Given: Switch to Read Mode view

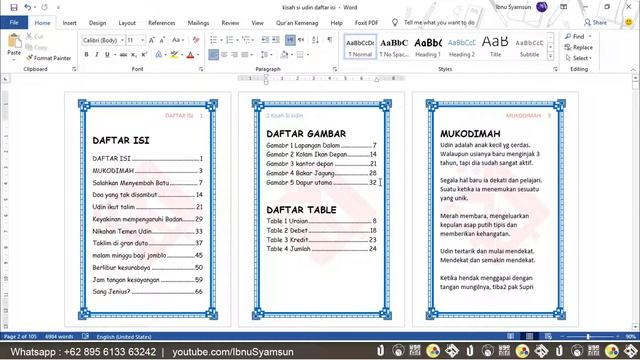Looking at the screenshot, I should [511, 336].
